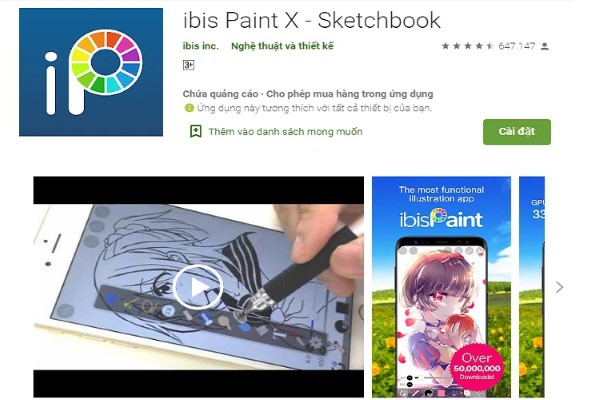Screen dimensions: 600x400
Task: Click the star rating display
Action: (468, 46)
